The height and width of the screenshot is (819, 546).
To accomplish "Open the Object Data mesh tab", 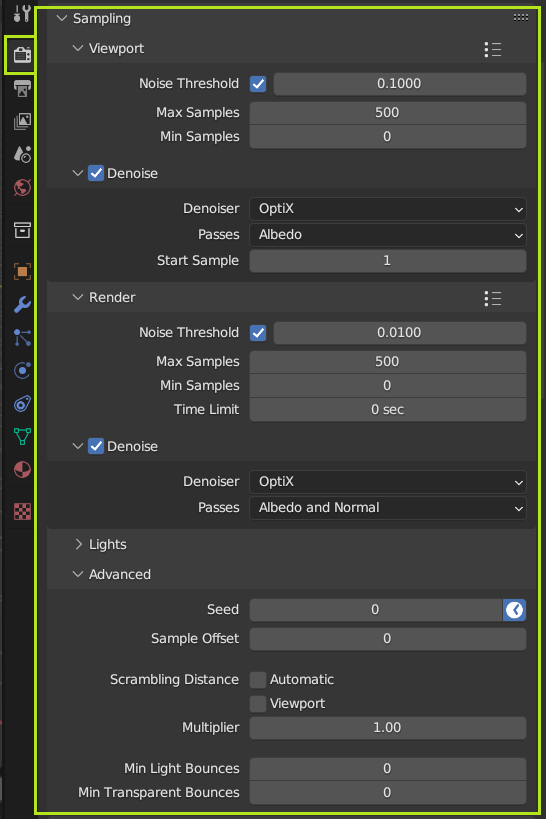I will tap(22, 436).
